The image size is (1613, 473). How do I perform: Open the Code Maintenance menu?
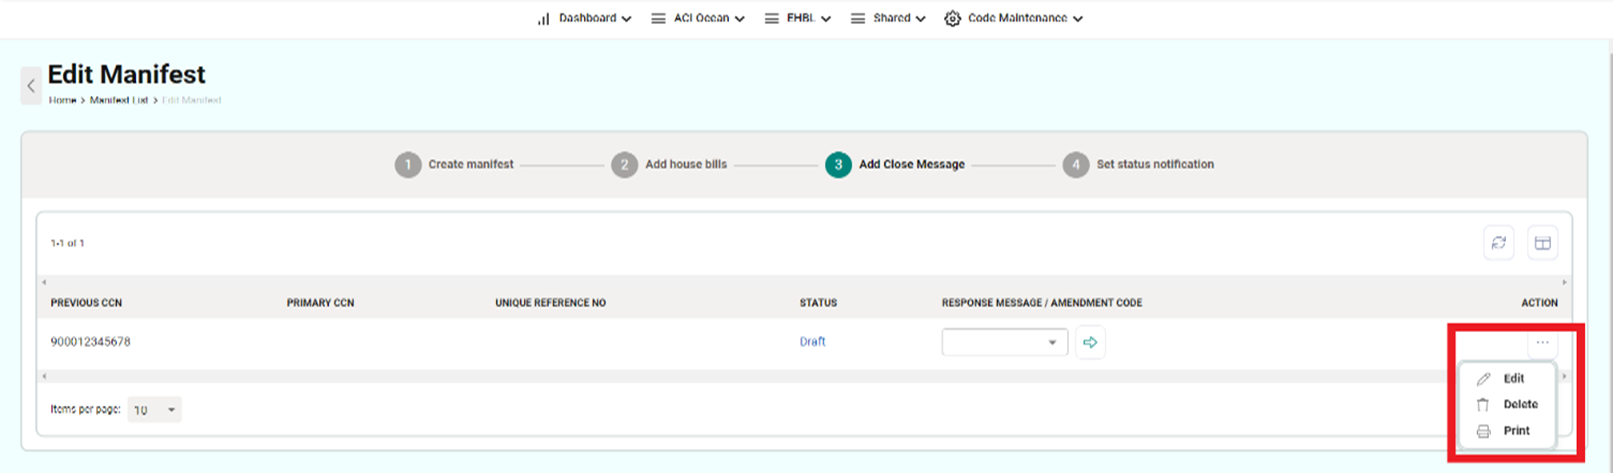click(1014, 18)
